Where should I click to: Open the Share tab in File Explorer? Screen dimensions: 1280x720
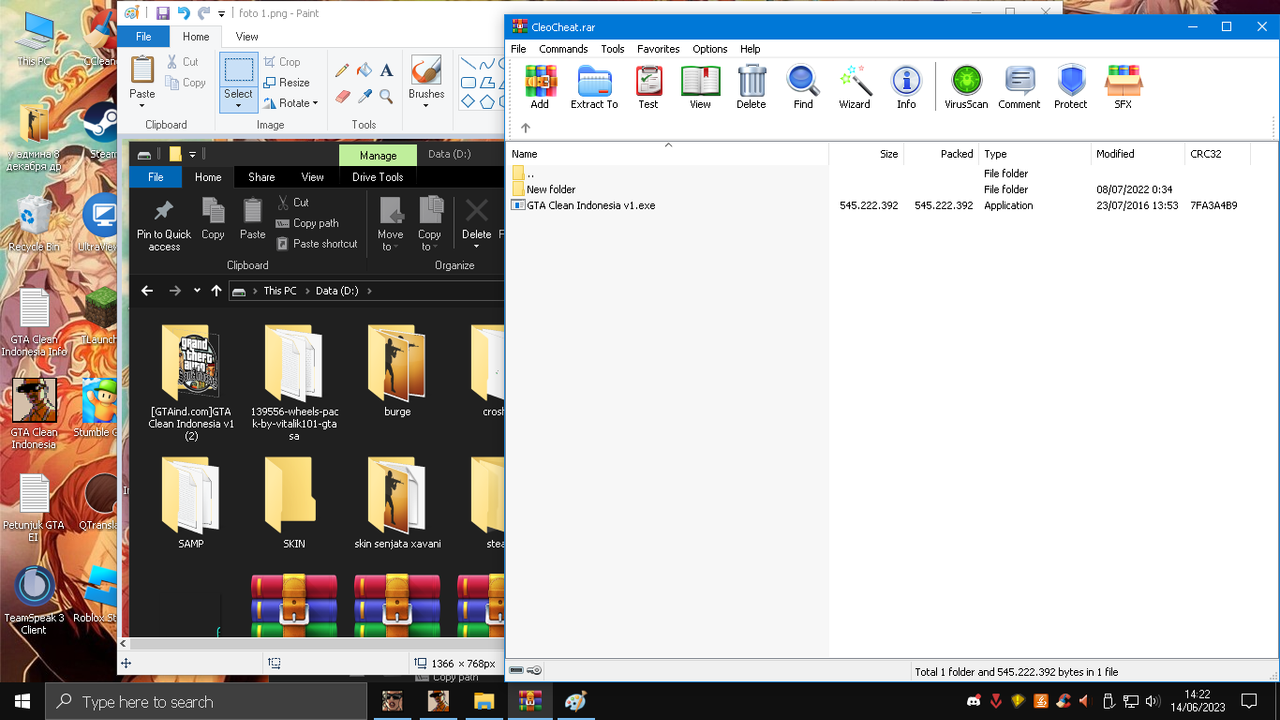point(262,177)
